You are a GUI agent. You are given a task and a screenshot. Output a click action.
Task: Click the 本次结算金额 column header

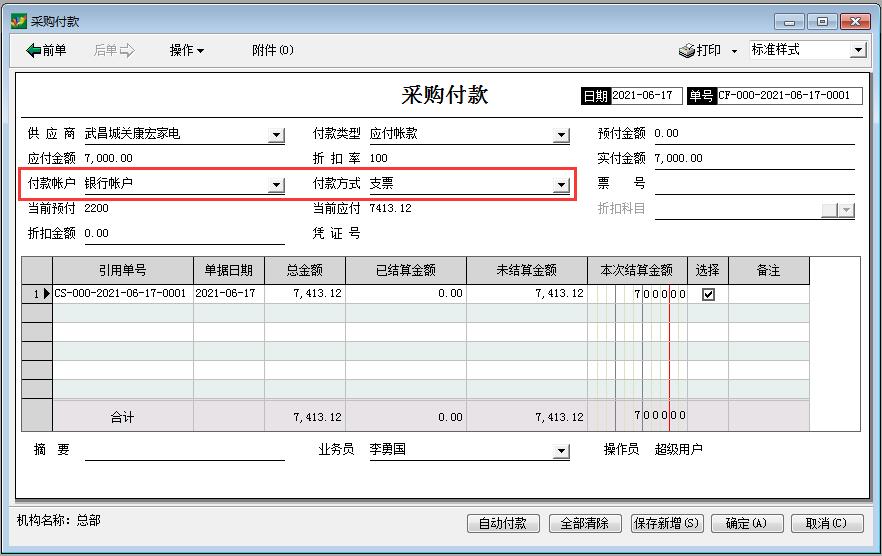[x=637, y=271]
